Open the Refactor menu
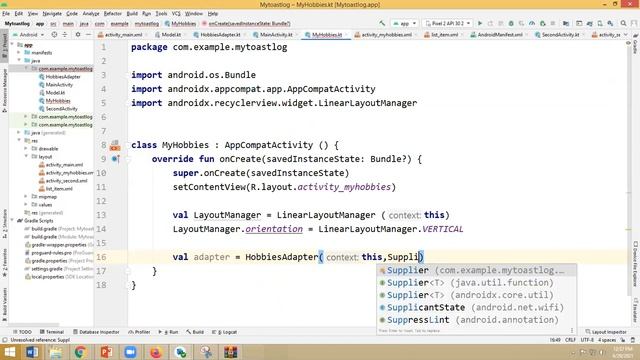The image size is (640, 360). point(113,13)
